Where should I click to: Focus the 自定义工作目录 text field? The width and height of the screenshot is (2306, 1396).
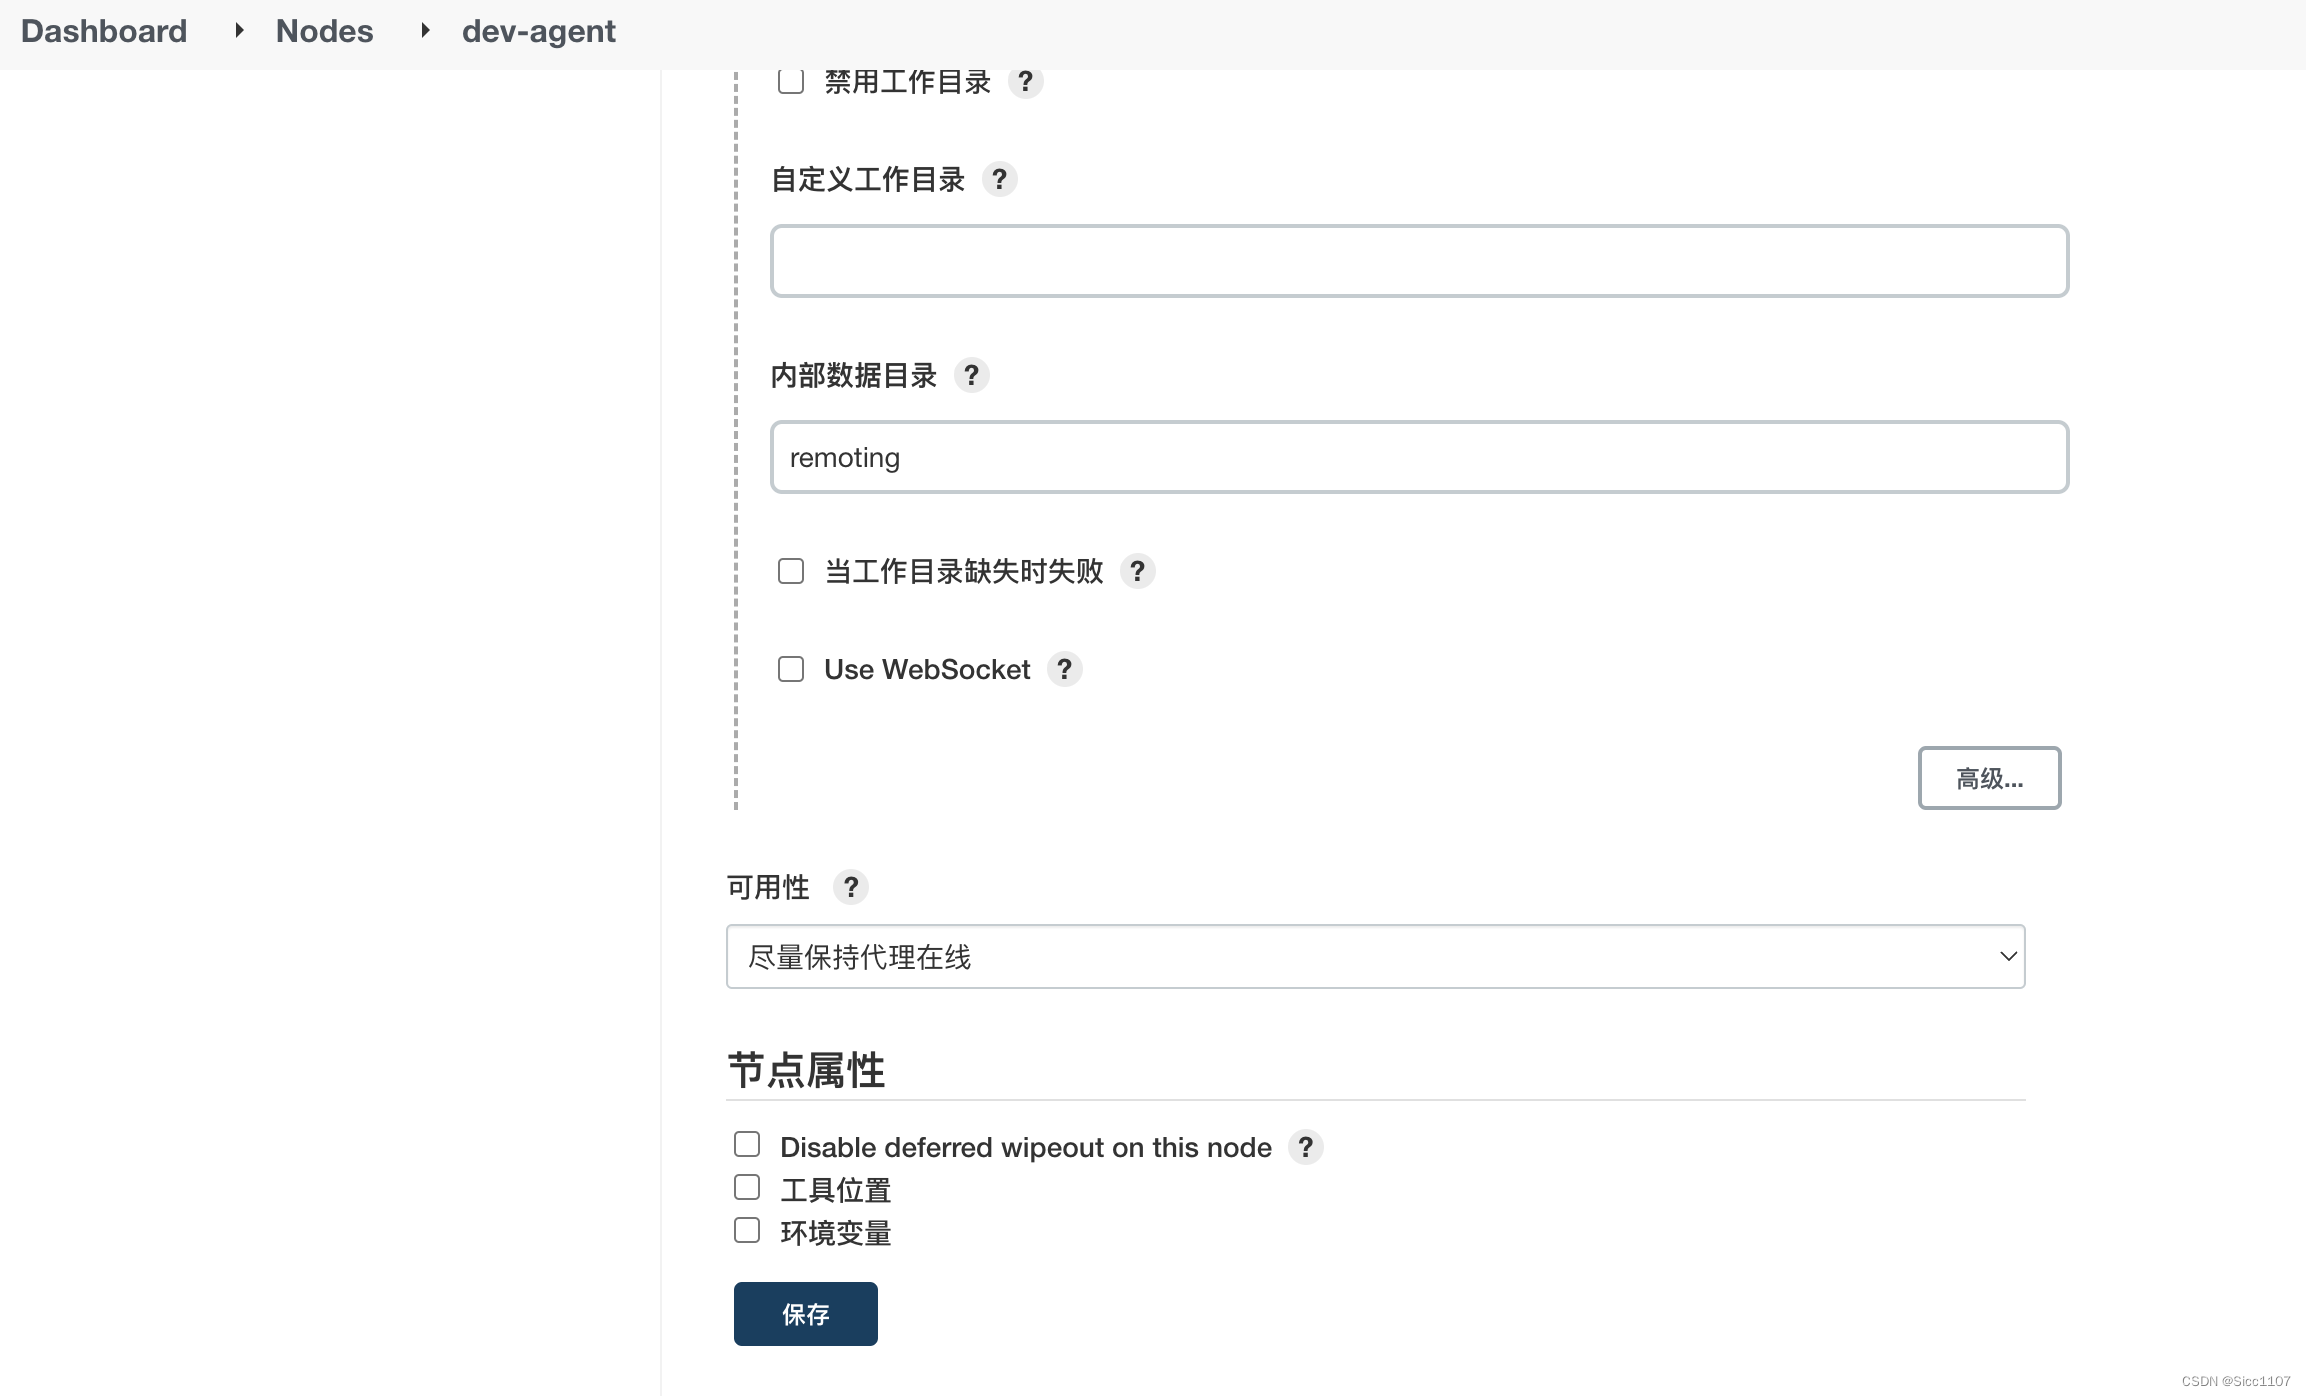1419,261
